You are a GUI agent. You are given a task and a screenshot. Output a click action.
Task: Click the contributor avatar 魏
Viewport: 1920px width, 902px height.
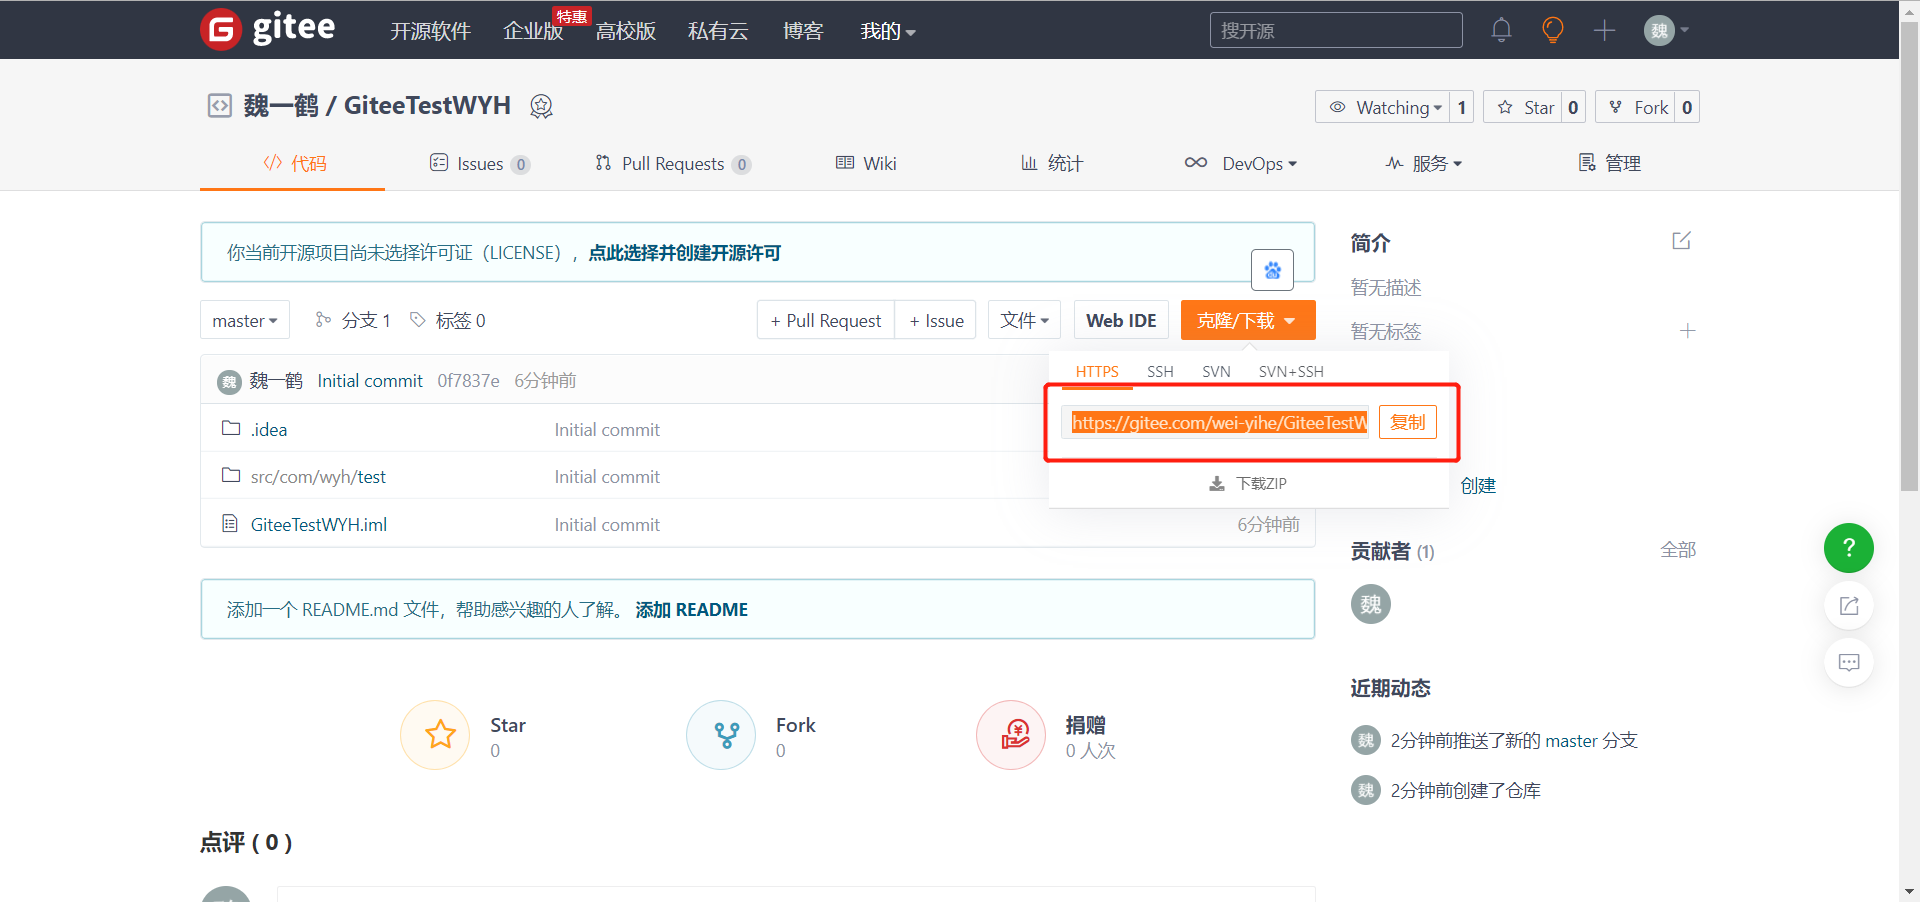(1371, 604)
